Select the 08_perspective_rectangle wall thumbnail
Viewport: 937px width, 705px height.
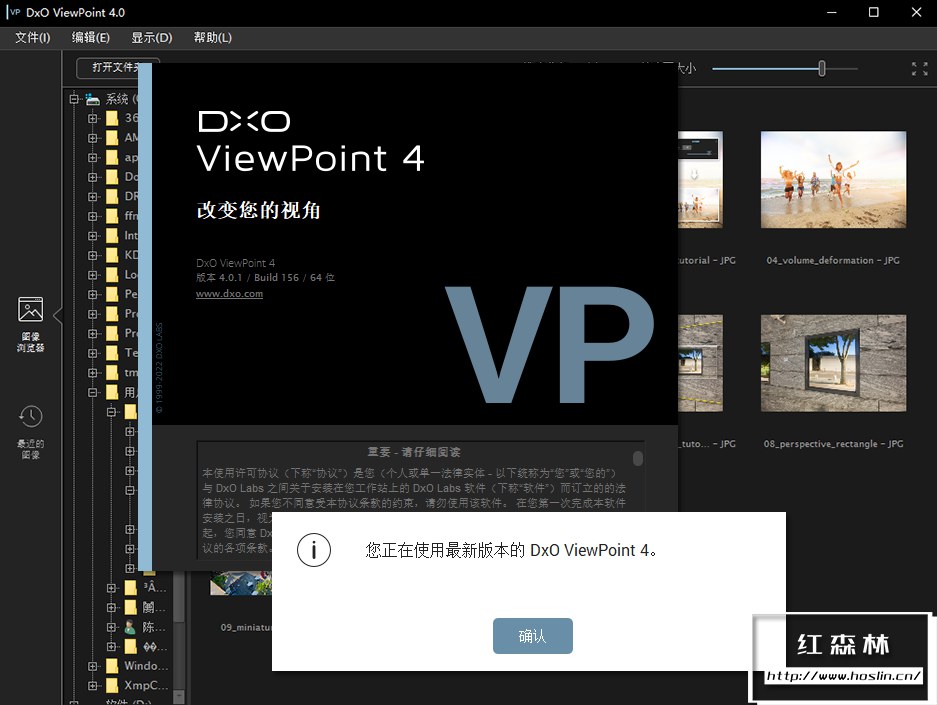point(833,363)
